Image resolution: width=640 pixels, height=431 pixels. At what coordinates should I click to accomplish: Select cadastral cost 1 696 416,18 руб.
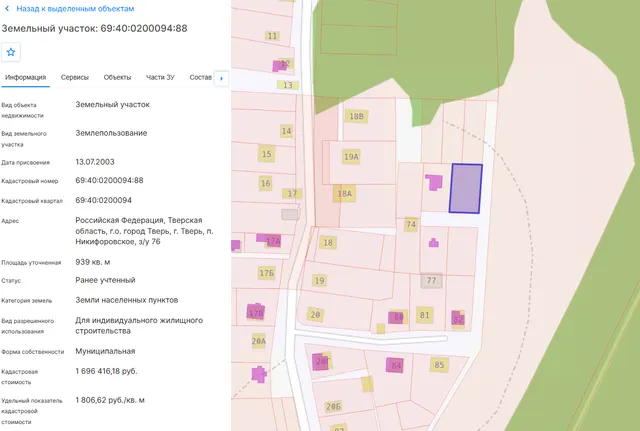point(106,371)
